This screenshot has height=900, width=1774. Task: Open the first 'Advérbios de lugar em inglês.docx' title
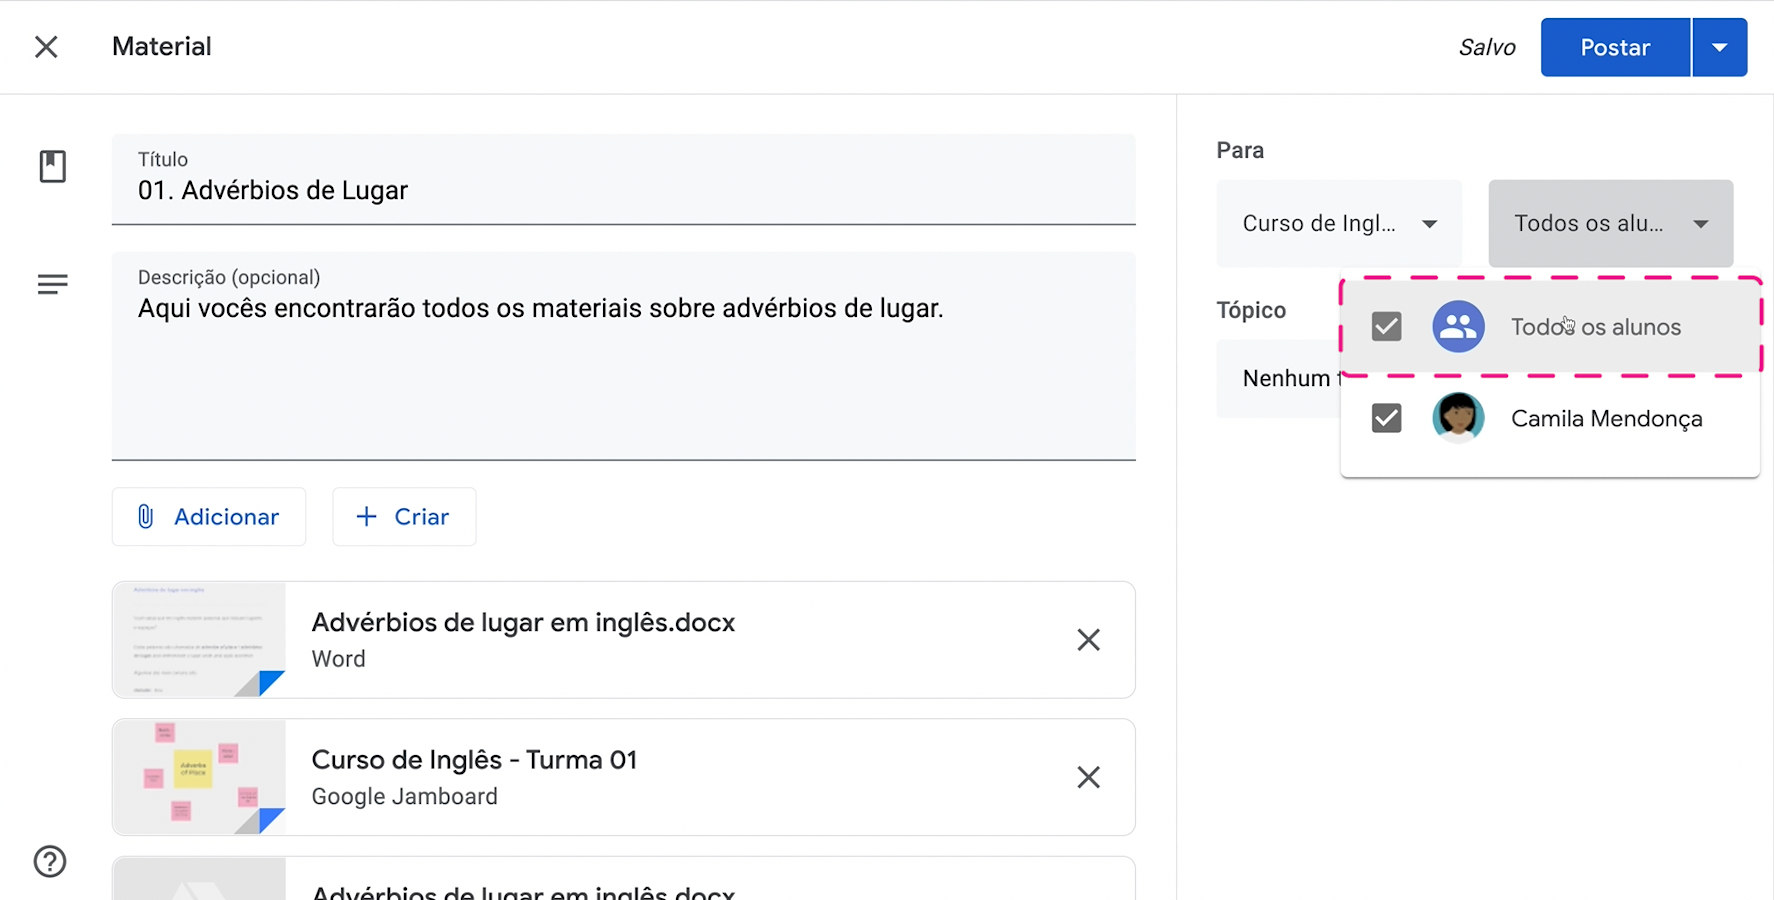click(523, 623)
